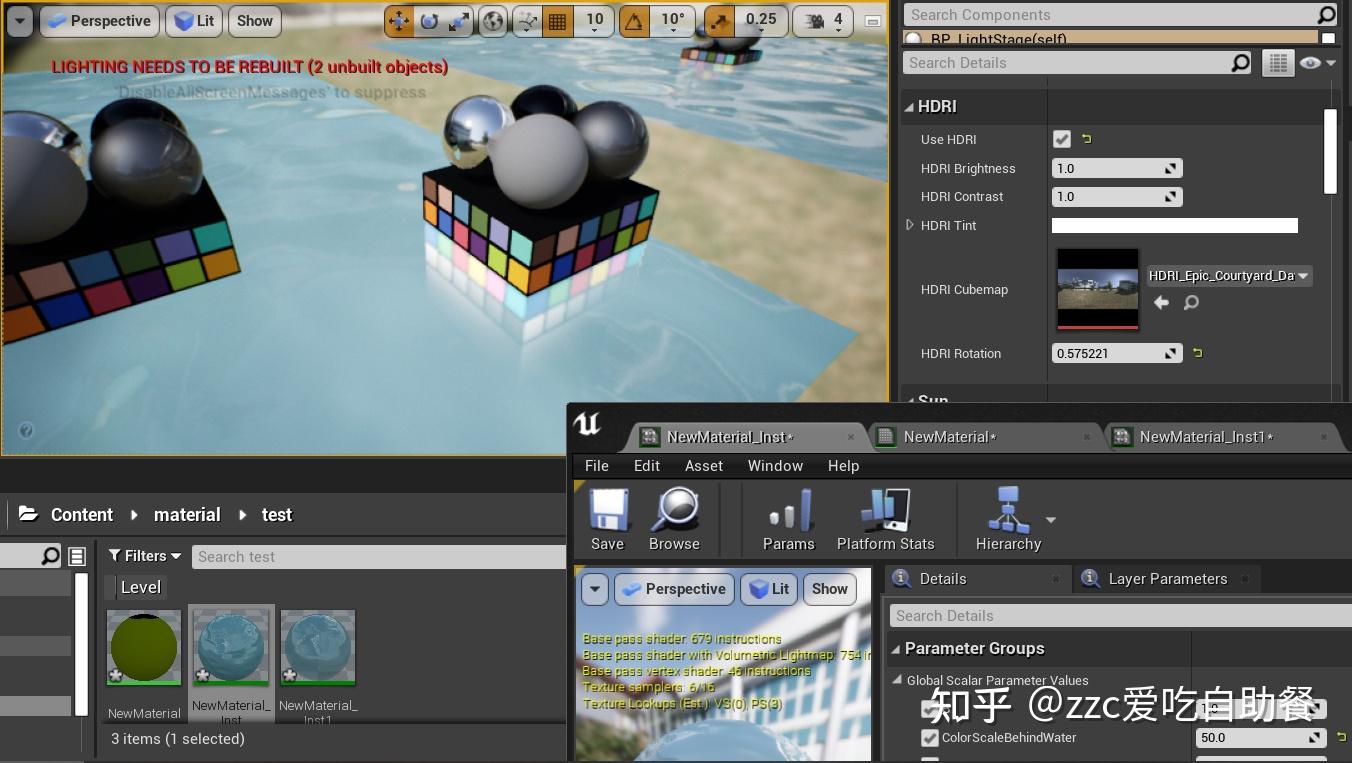Collapse Parameter Groups section
Screen dimensions: 1352x763
[895, 649]
